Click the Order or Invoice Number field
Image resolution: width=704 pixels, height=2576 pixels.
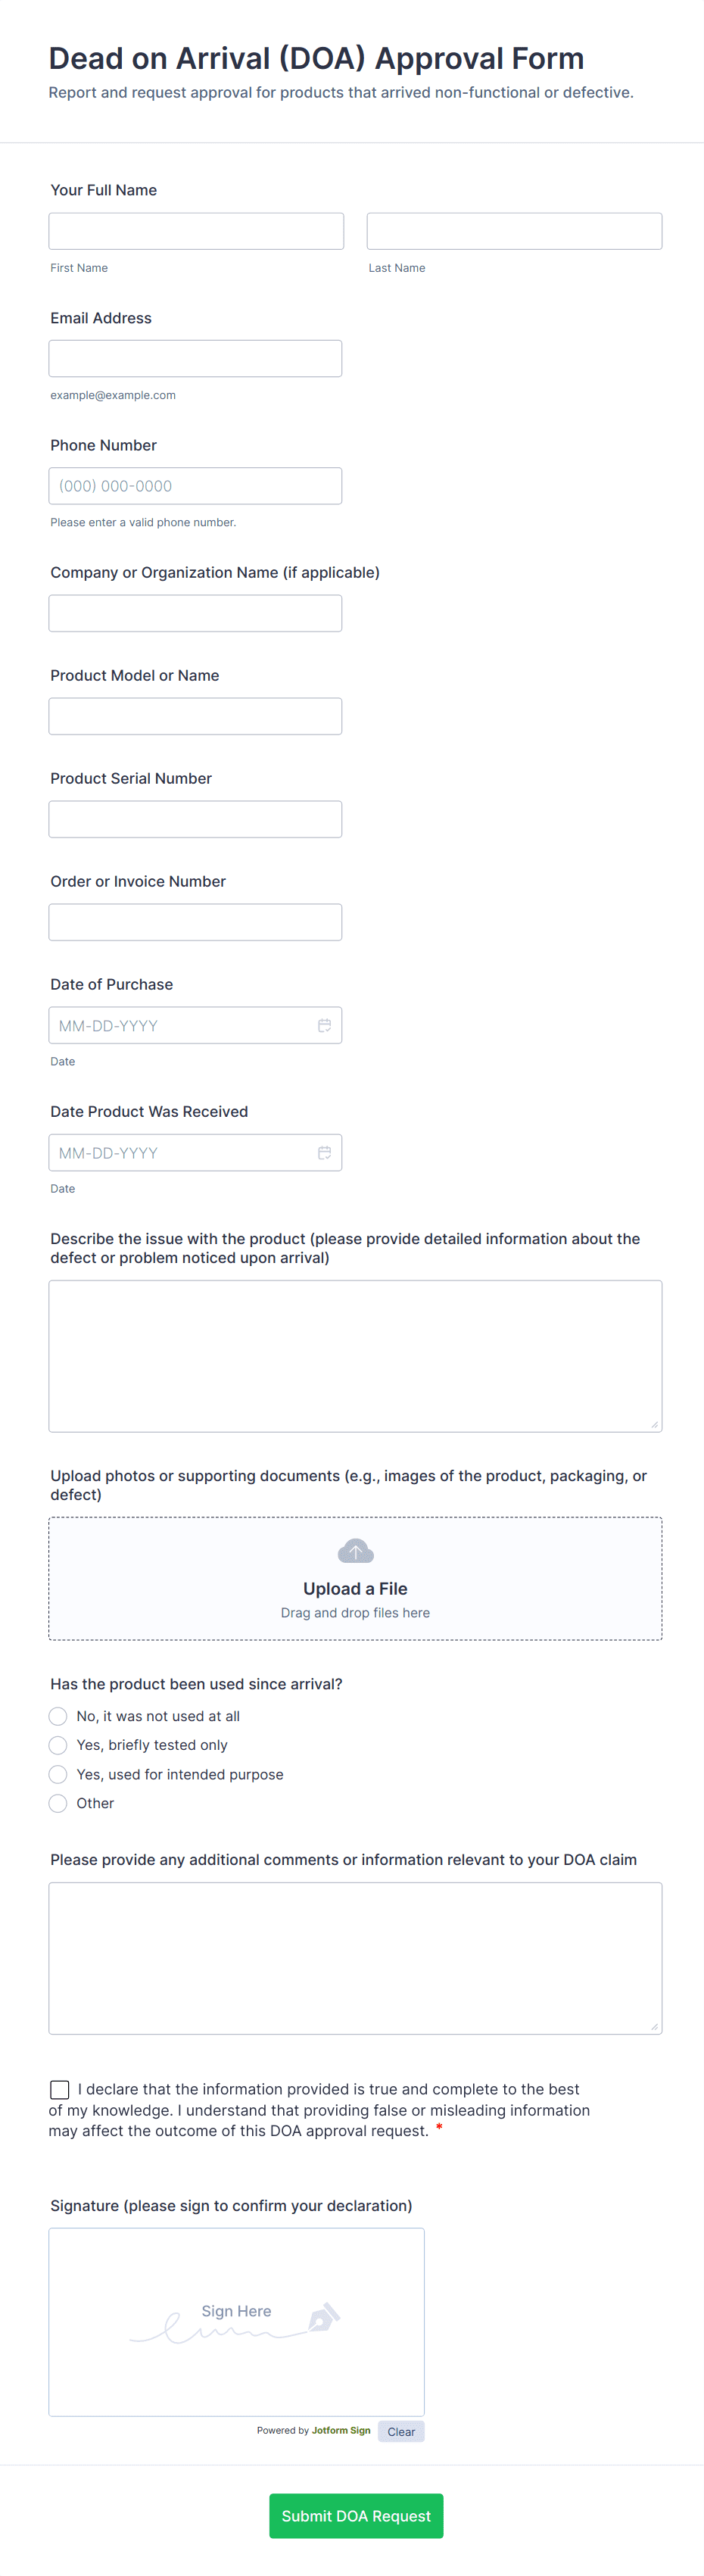[x=195, y=922]
